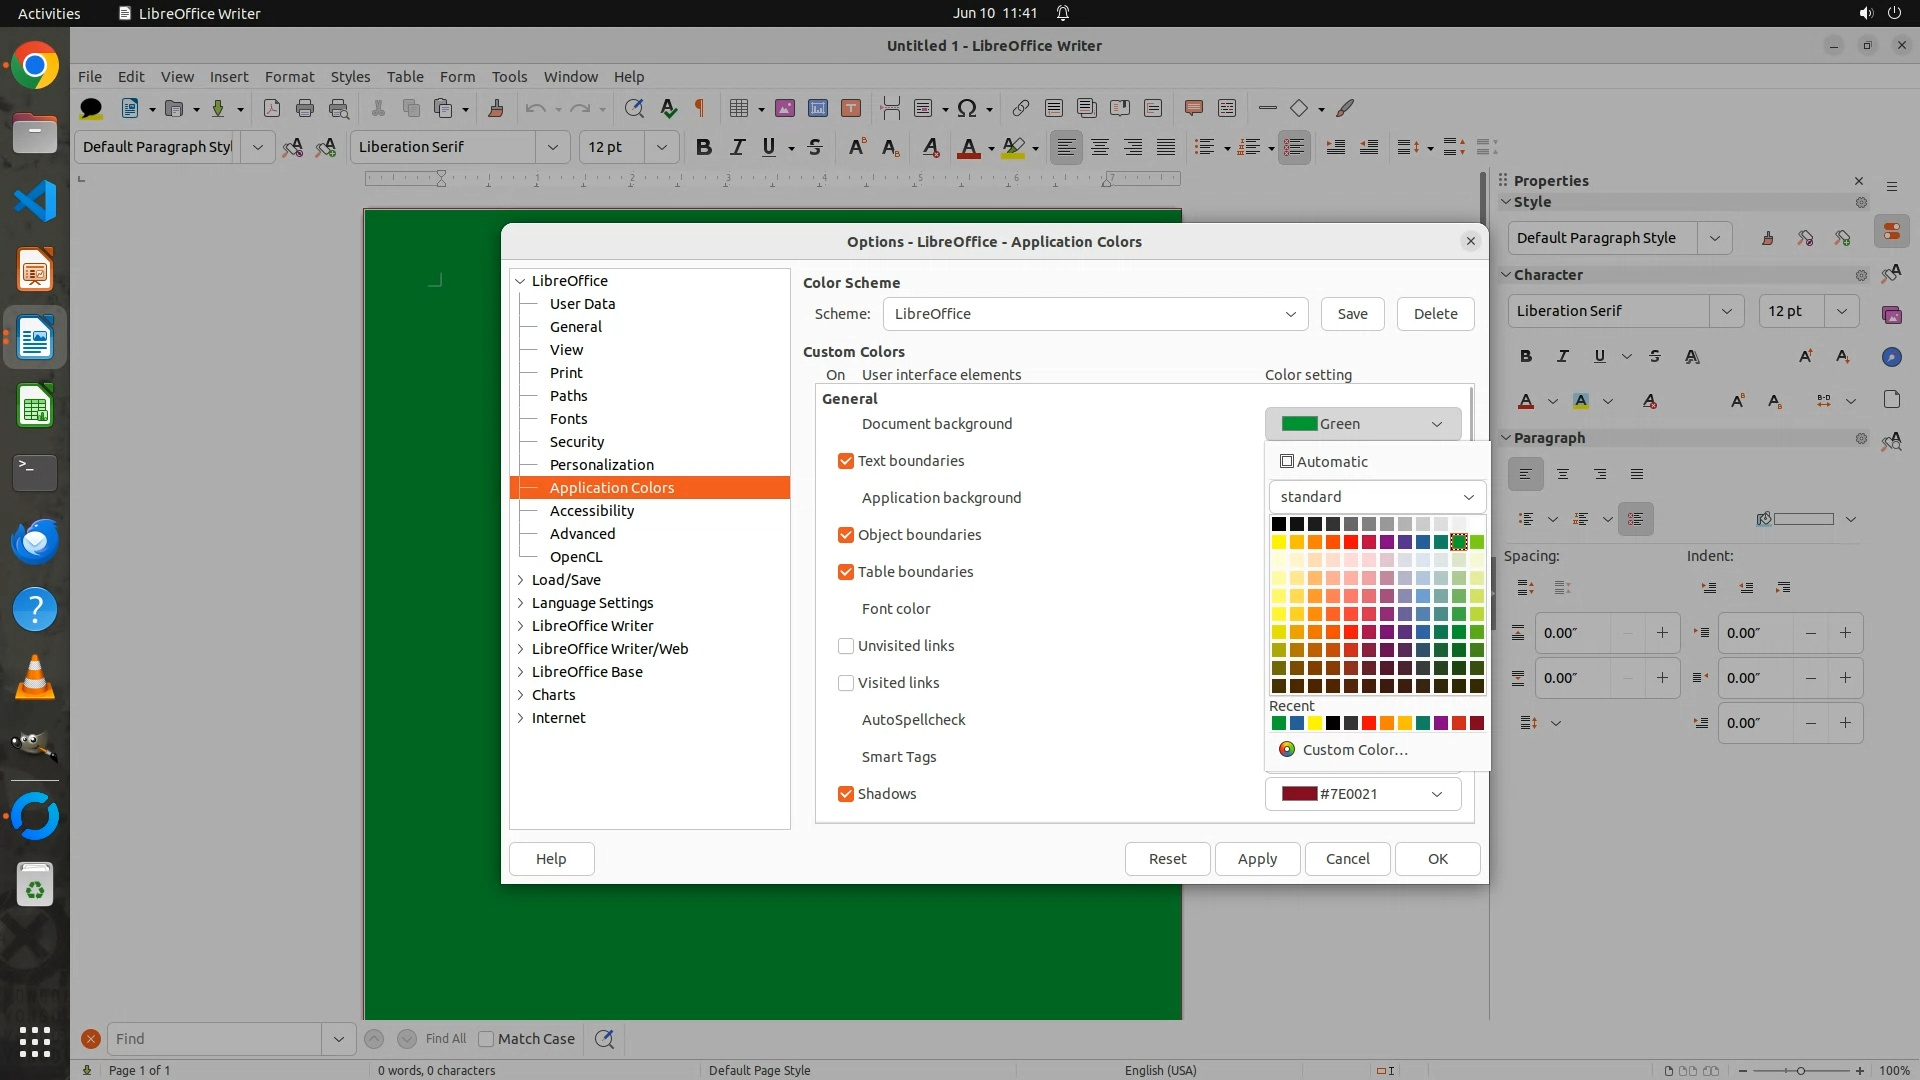Open LibreOffice Calc from the dock
This screenshot has width=1920, height=1080.
(x=35, y=406)
